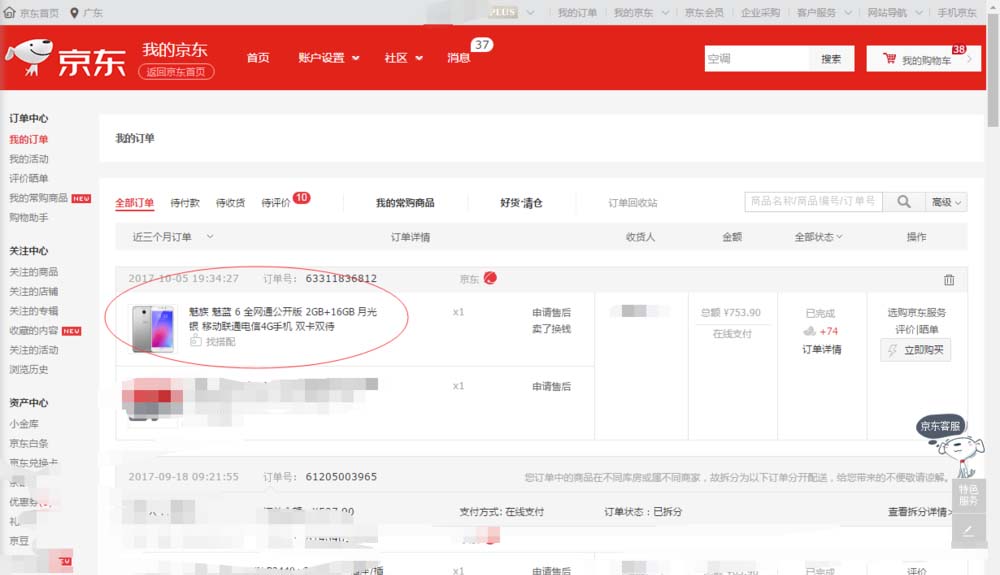Click the 找搭配 bag icon
The image size is (1000, 575).
tap(195, 341)
